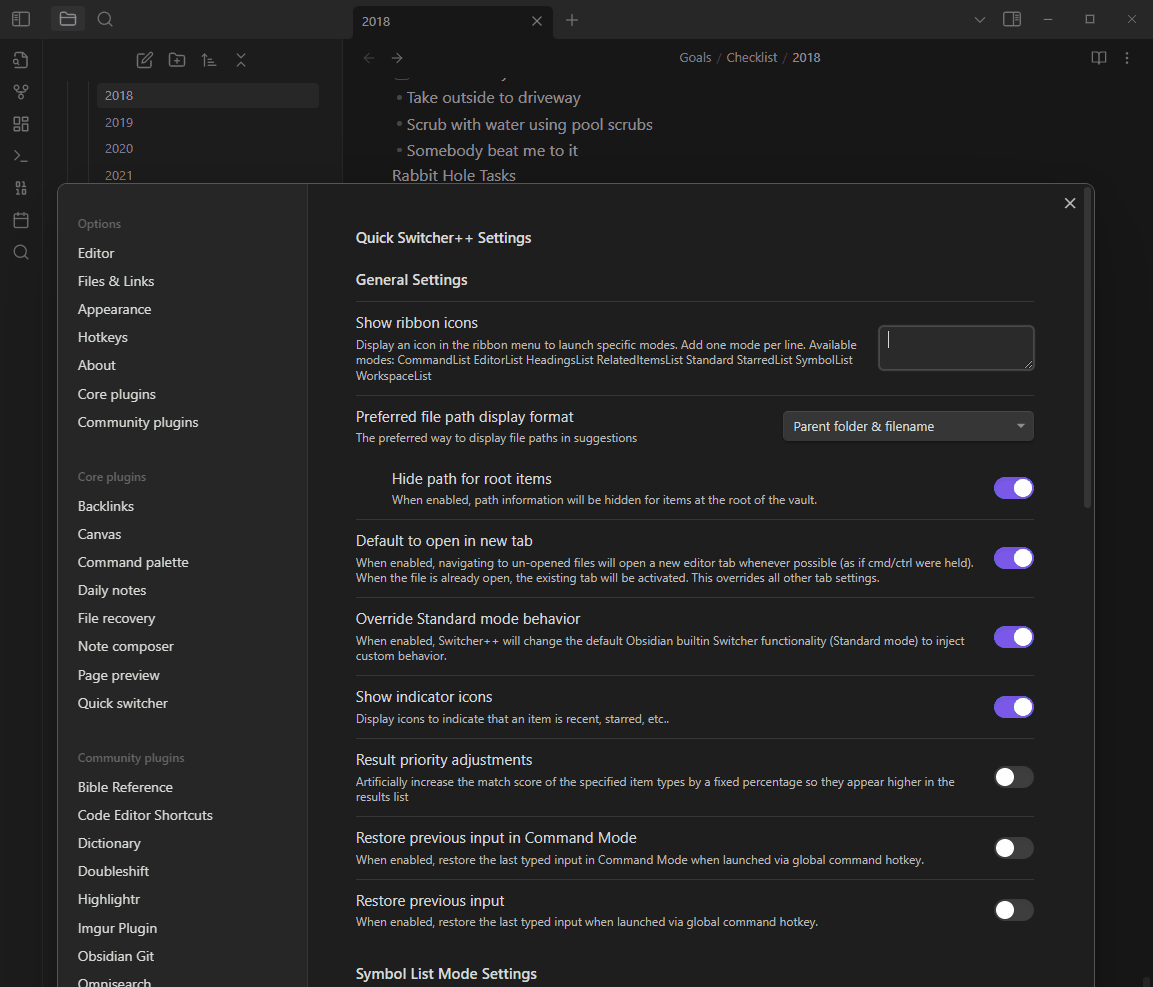Toggle reading view with the book icon
The width and height of the screenshot is (1153, 987).
[x=1098, y=57]
